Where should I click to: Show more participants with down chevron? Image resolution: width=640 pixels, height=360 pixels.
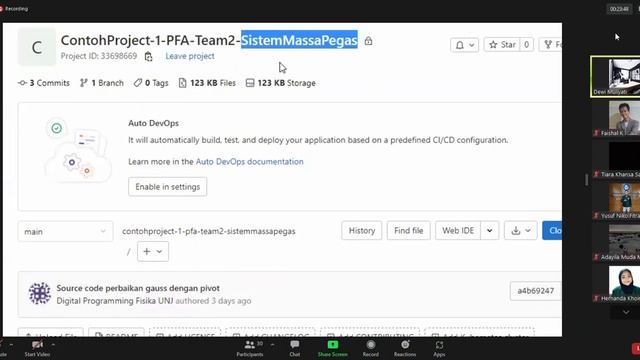(626, 312)
